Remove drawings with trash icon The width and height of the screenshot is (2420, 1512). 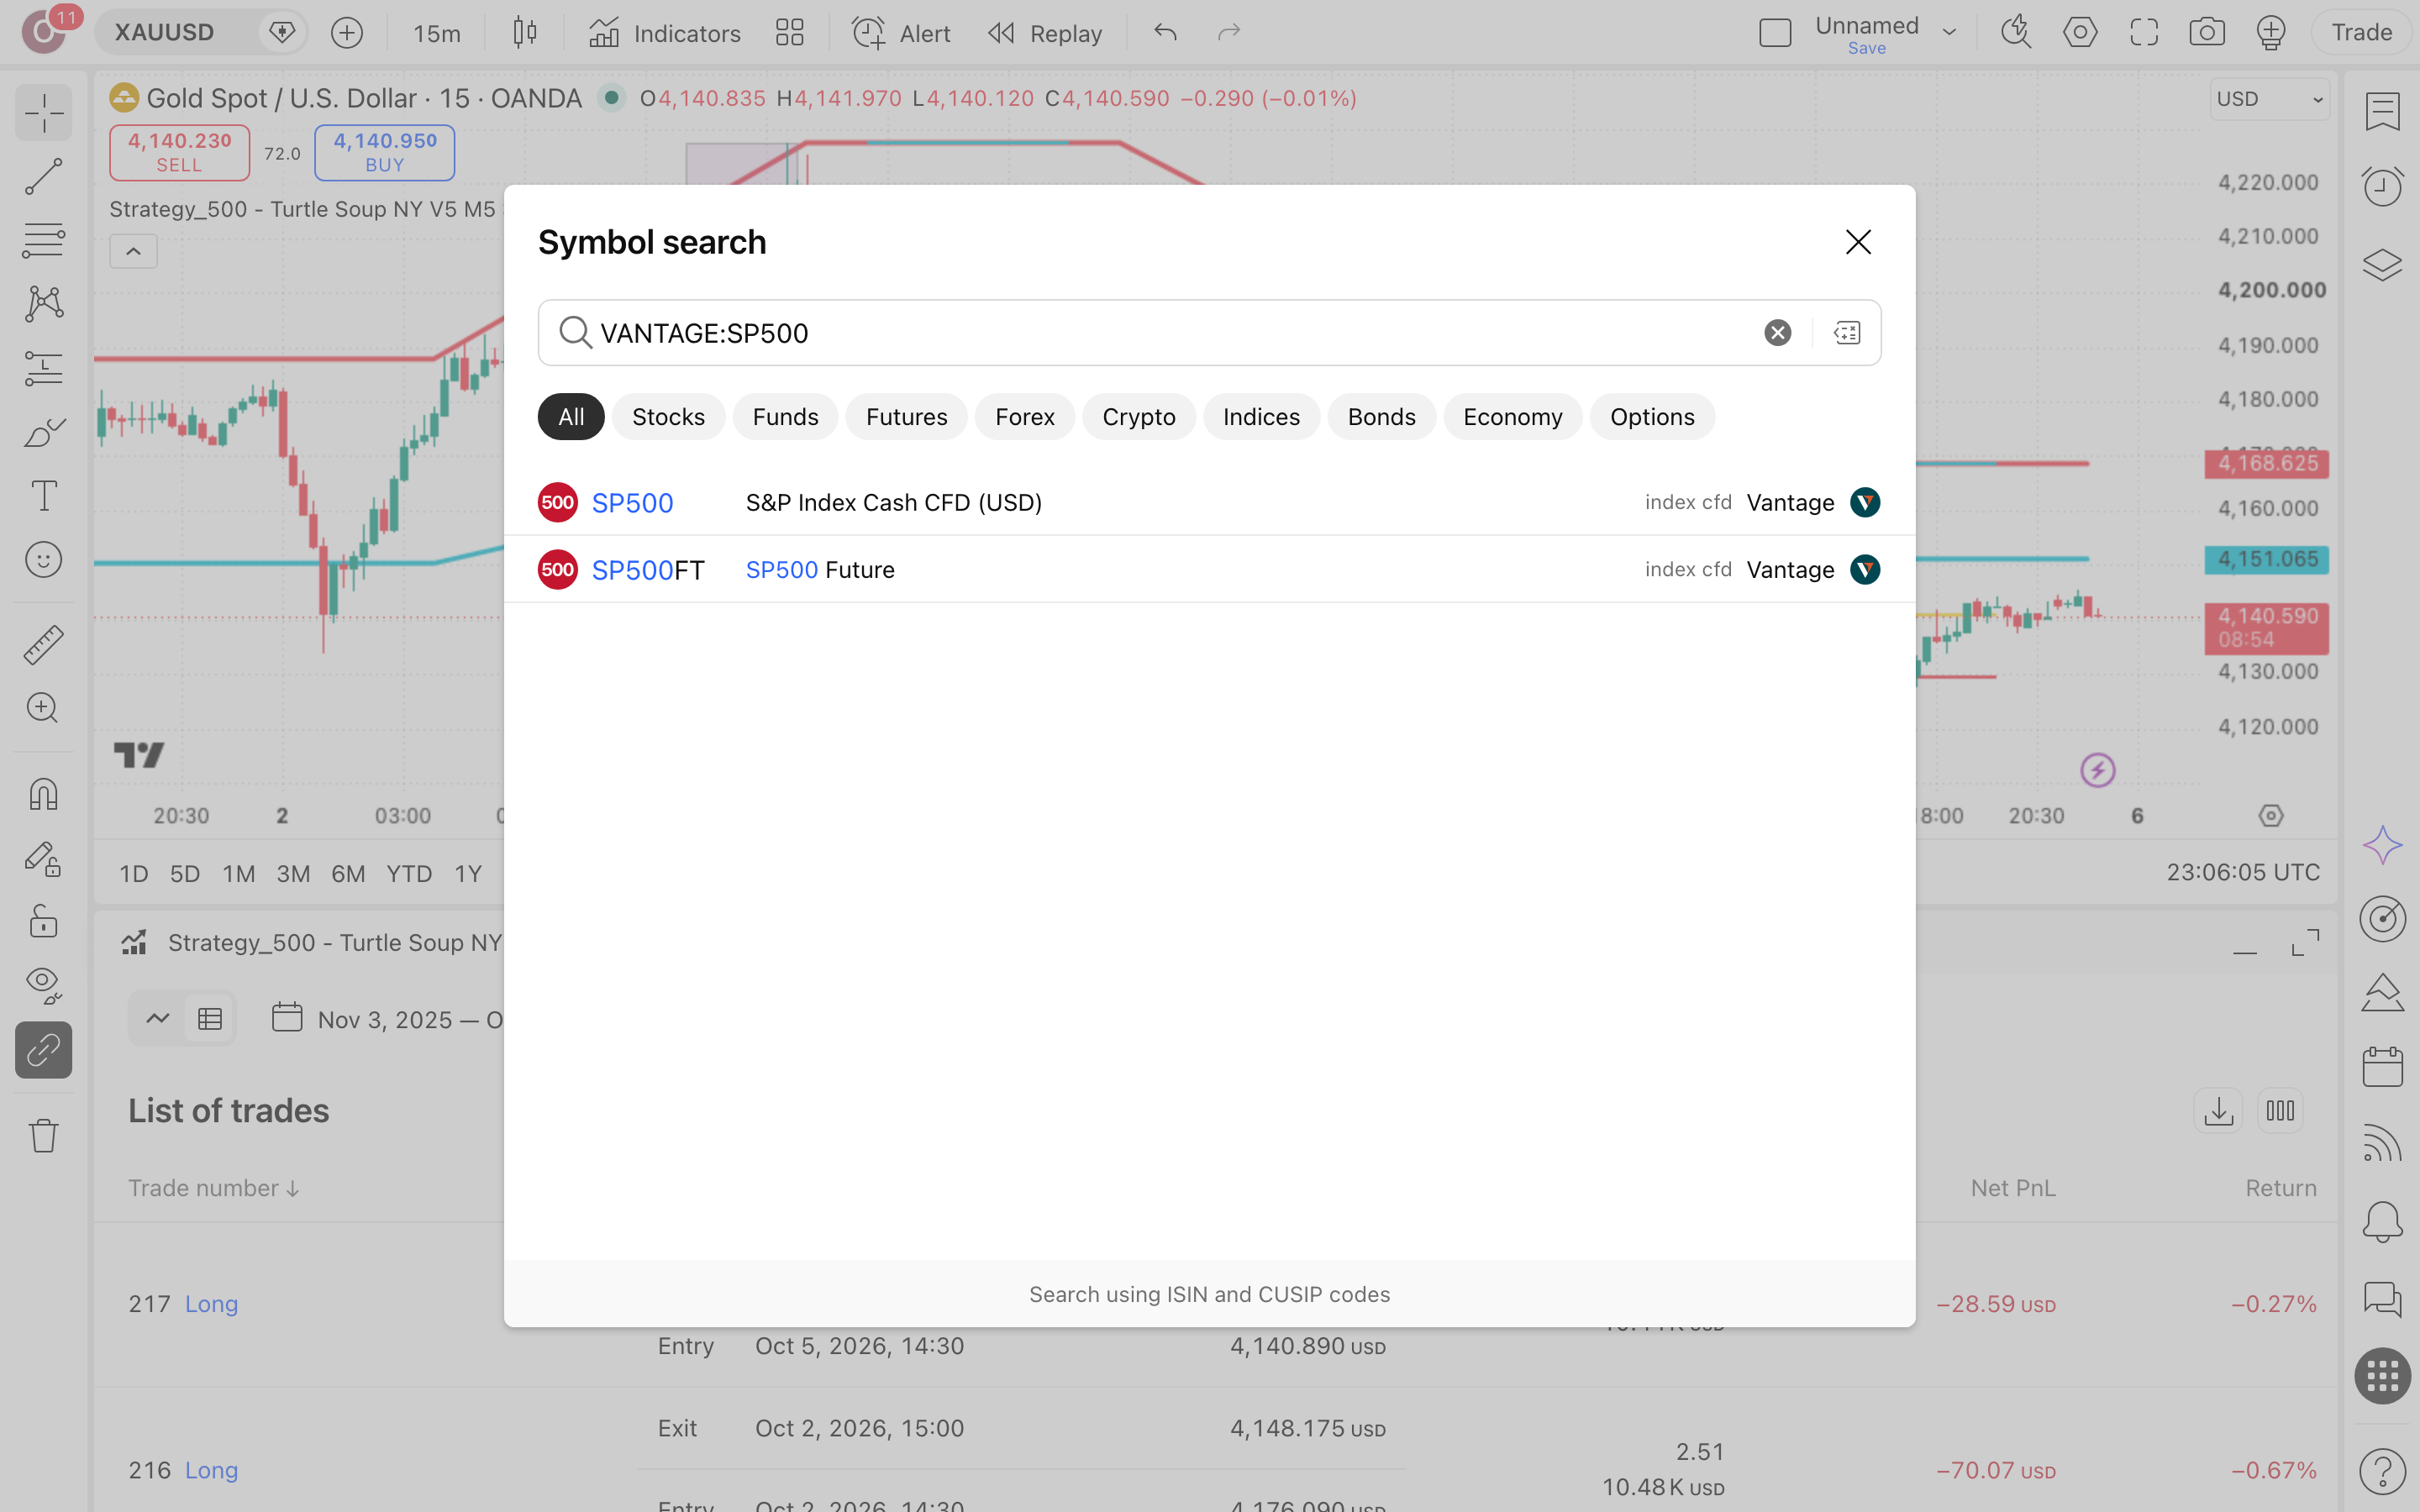(x=43, y=1135)
